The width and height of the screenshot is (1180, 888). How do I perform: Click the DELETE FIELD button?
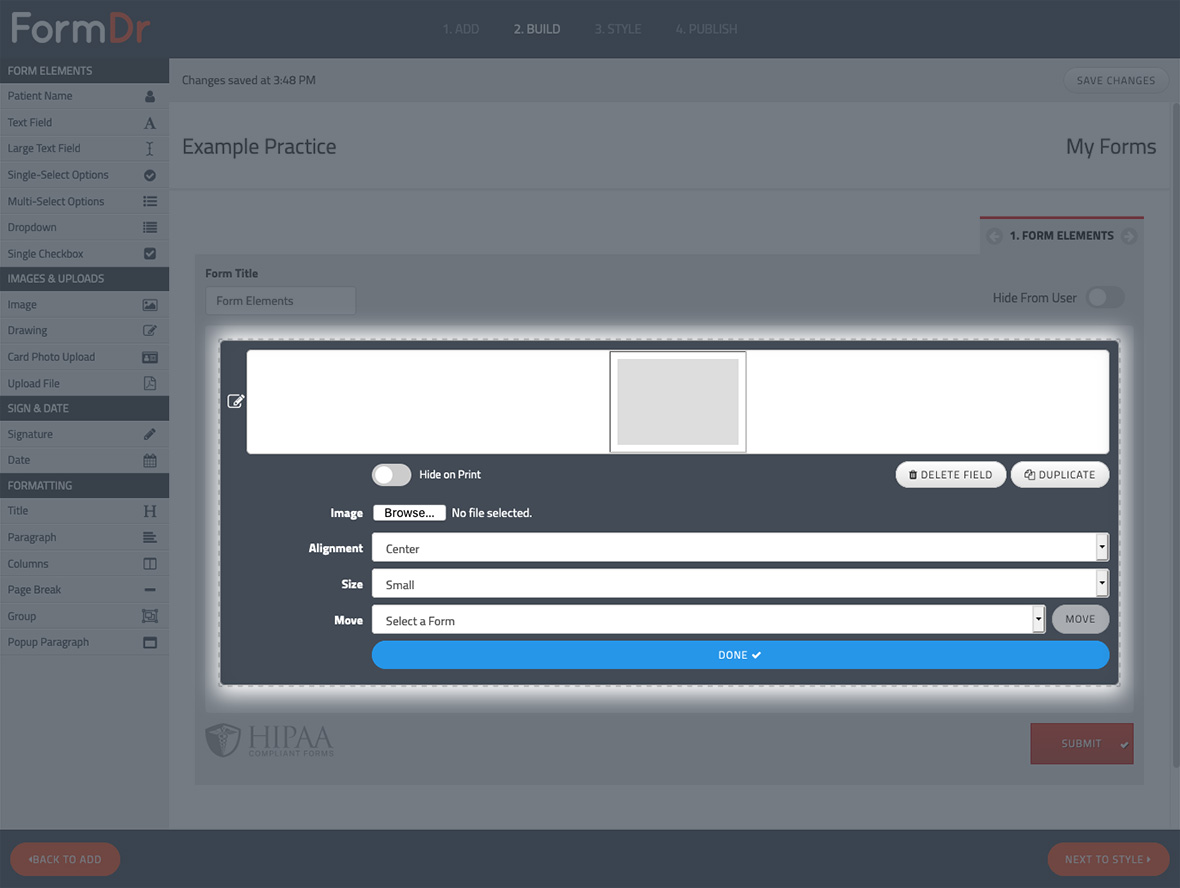click(950, 475)
